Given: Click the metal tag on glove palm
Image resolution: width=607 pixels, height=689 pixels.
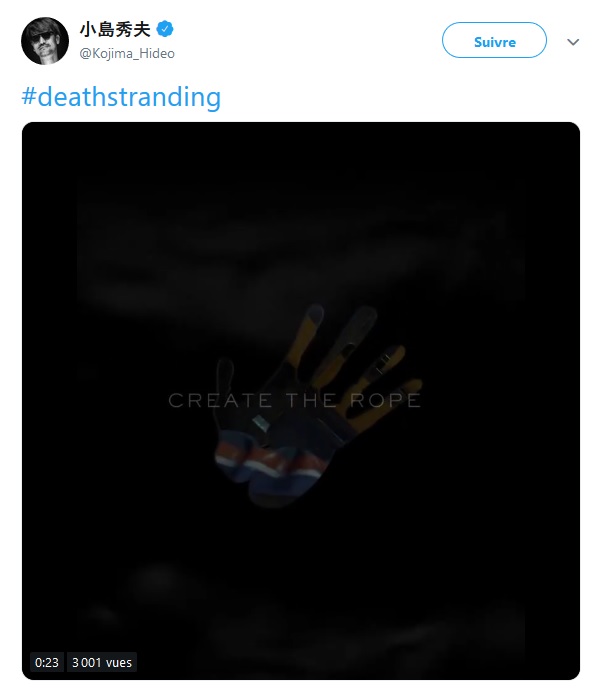Looking at the screenshot, I should tap(261, 424).
